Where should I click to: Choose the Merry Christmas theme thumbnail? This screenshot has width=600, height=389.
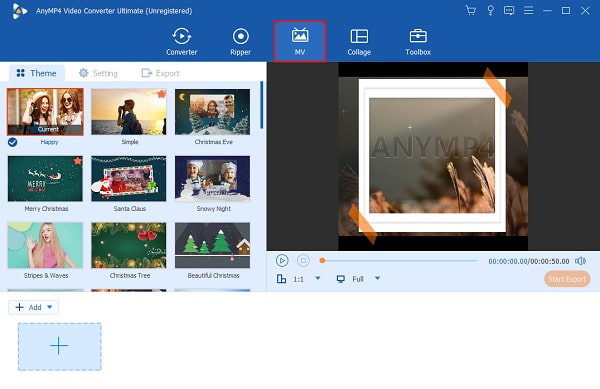[x=45, y=179]
